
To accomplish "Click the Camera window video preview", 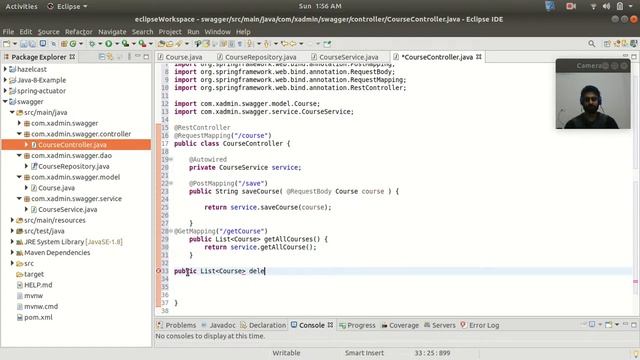I will 593,101.
